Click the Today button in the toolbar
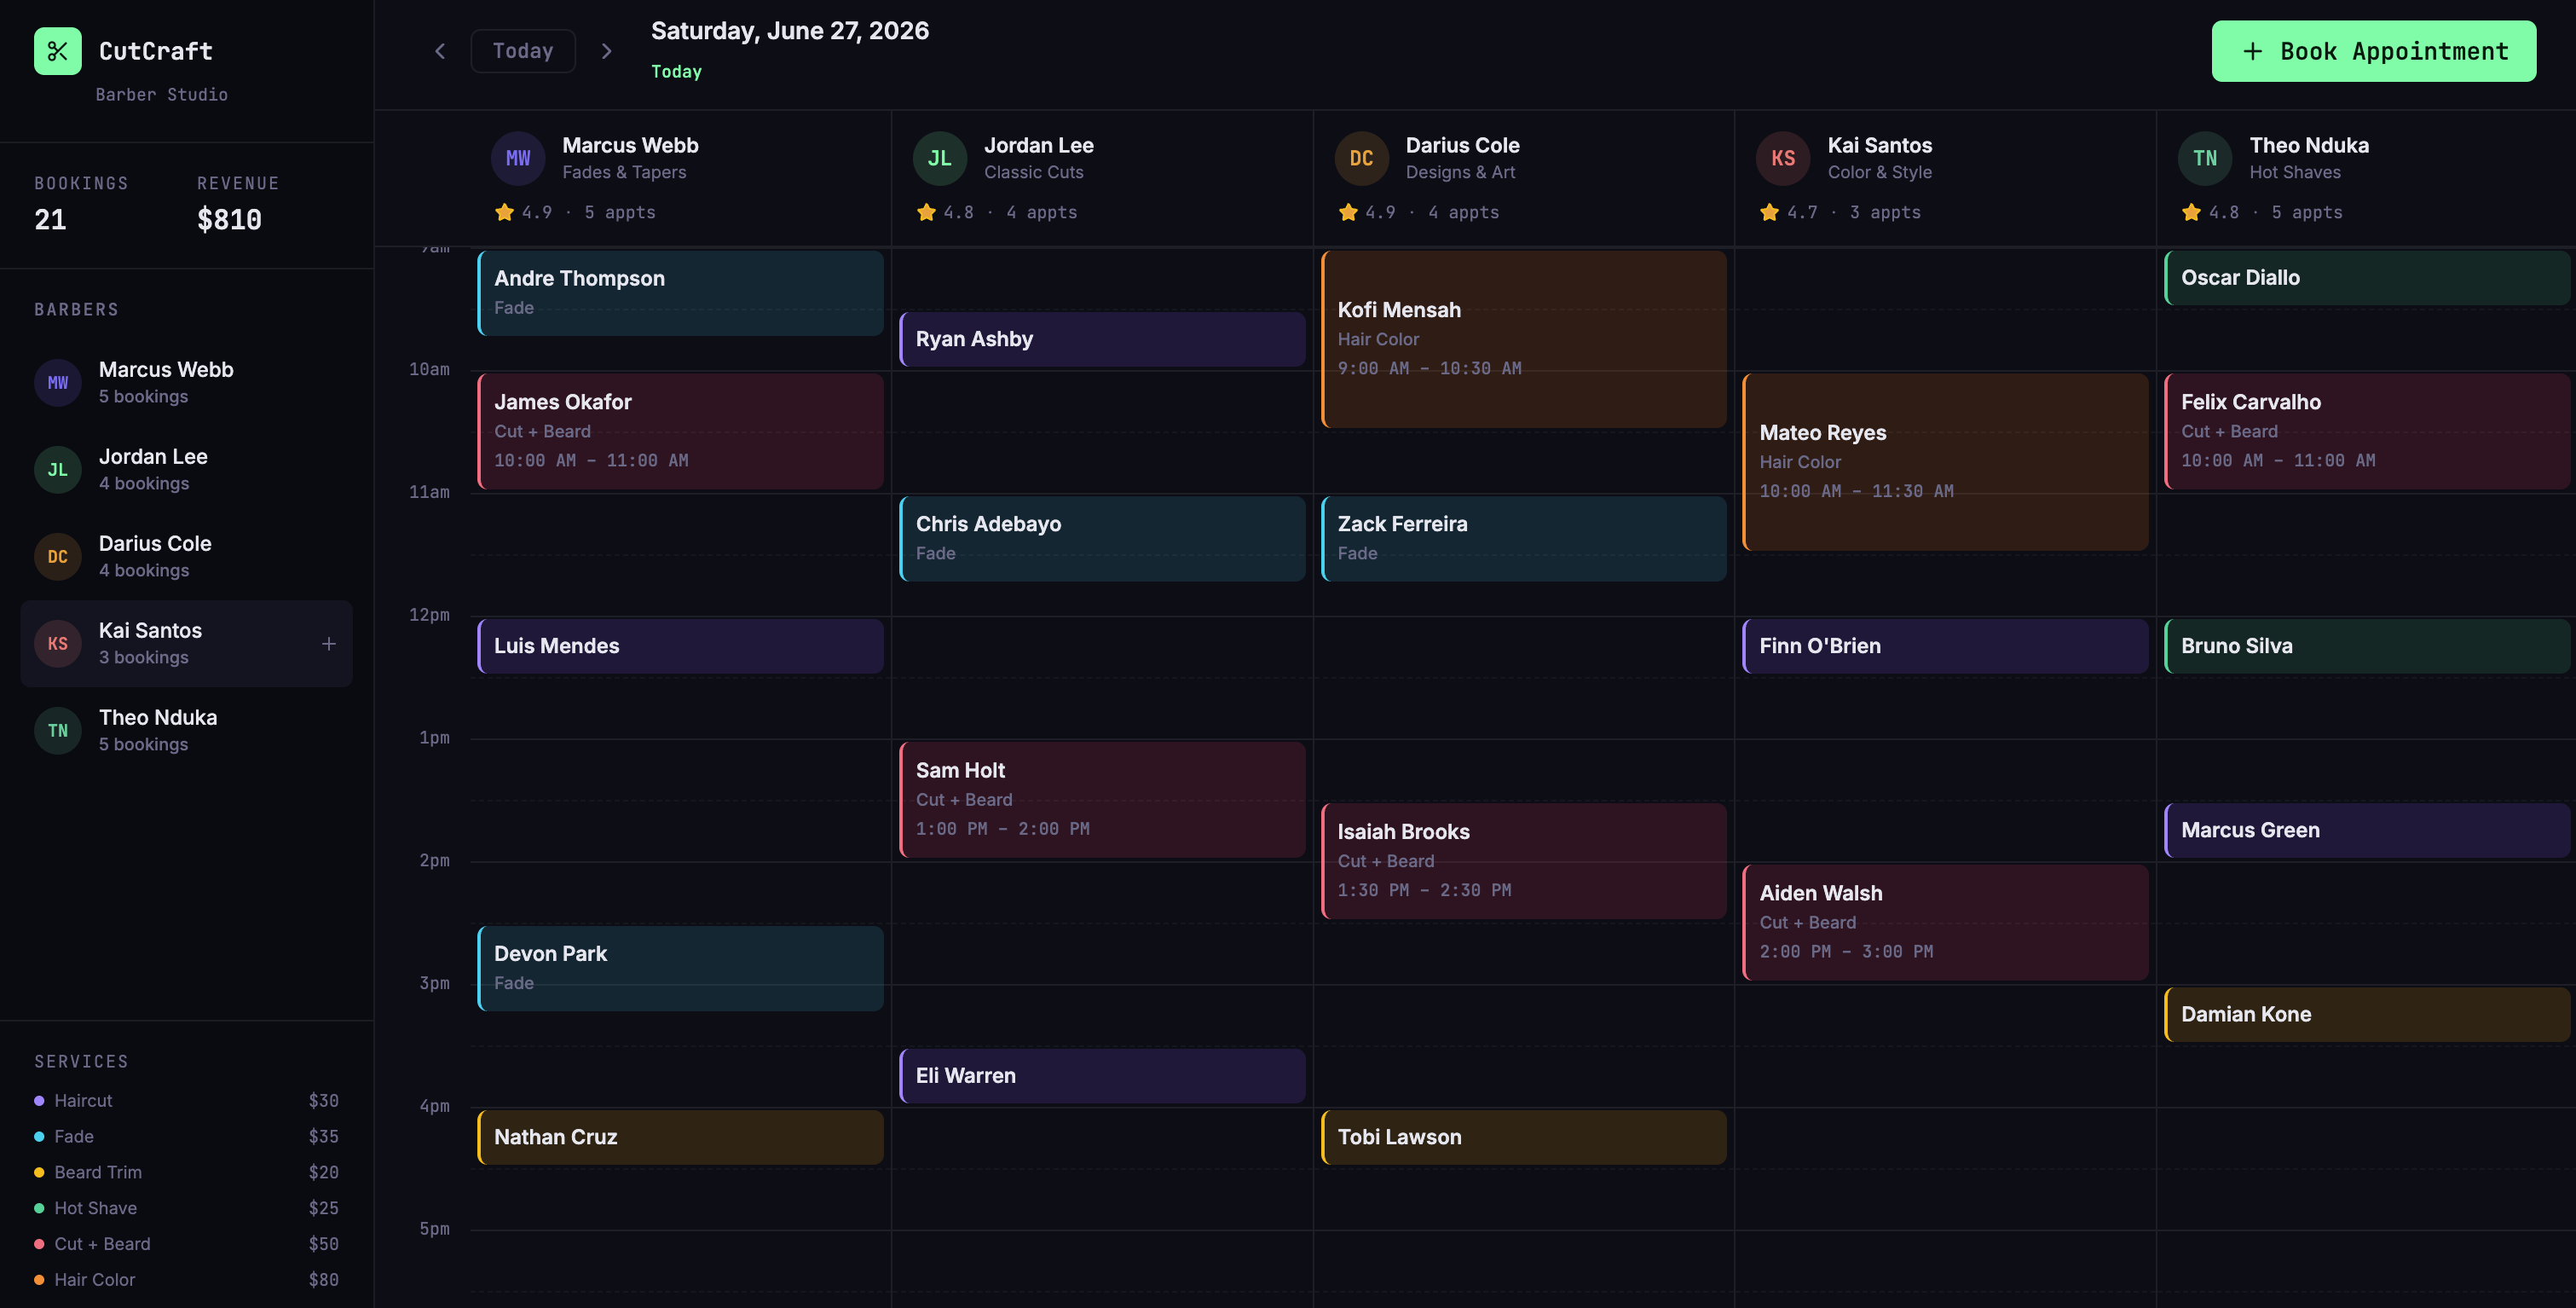Viewport: 2576px width, 1308px height. (x=523, y=51)
